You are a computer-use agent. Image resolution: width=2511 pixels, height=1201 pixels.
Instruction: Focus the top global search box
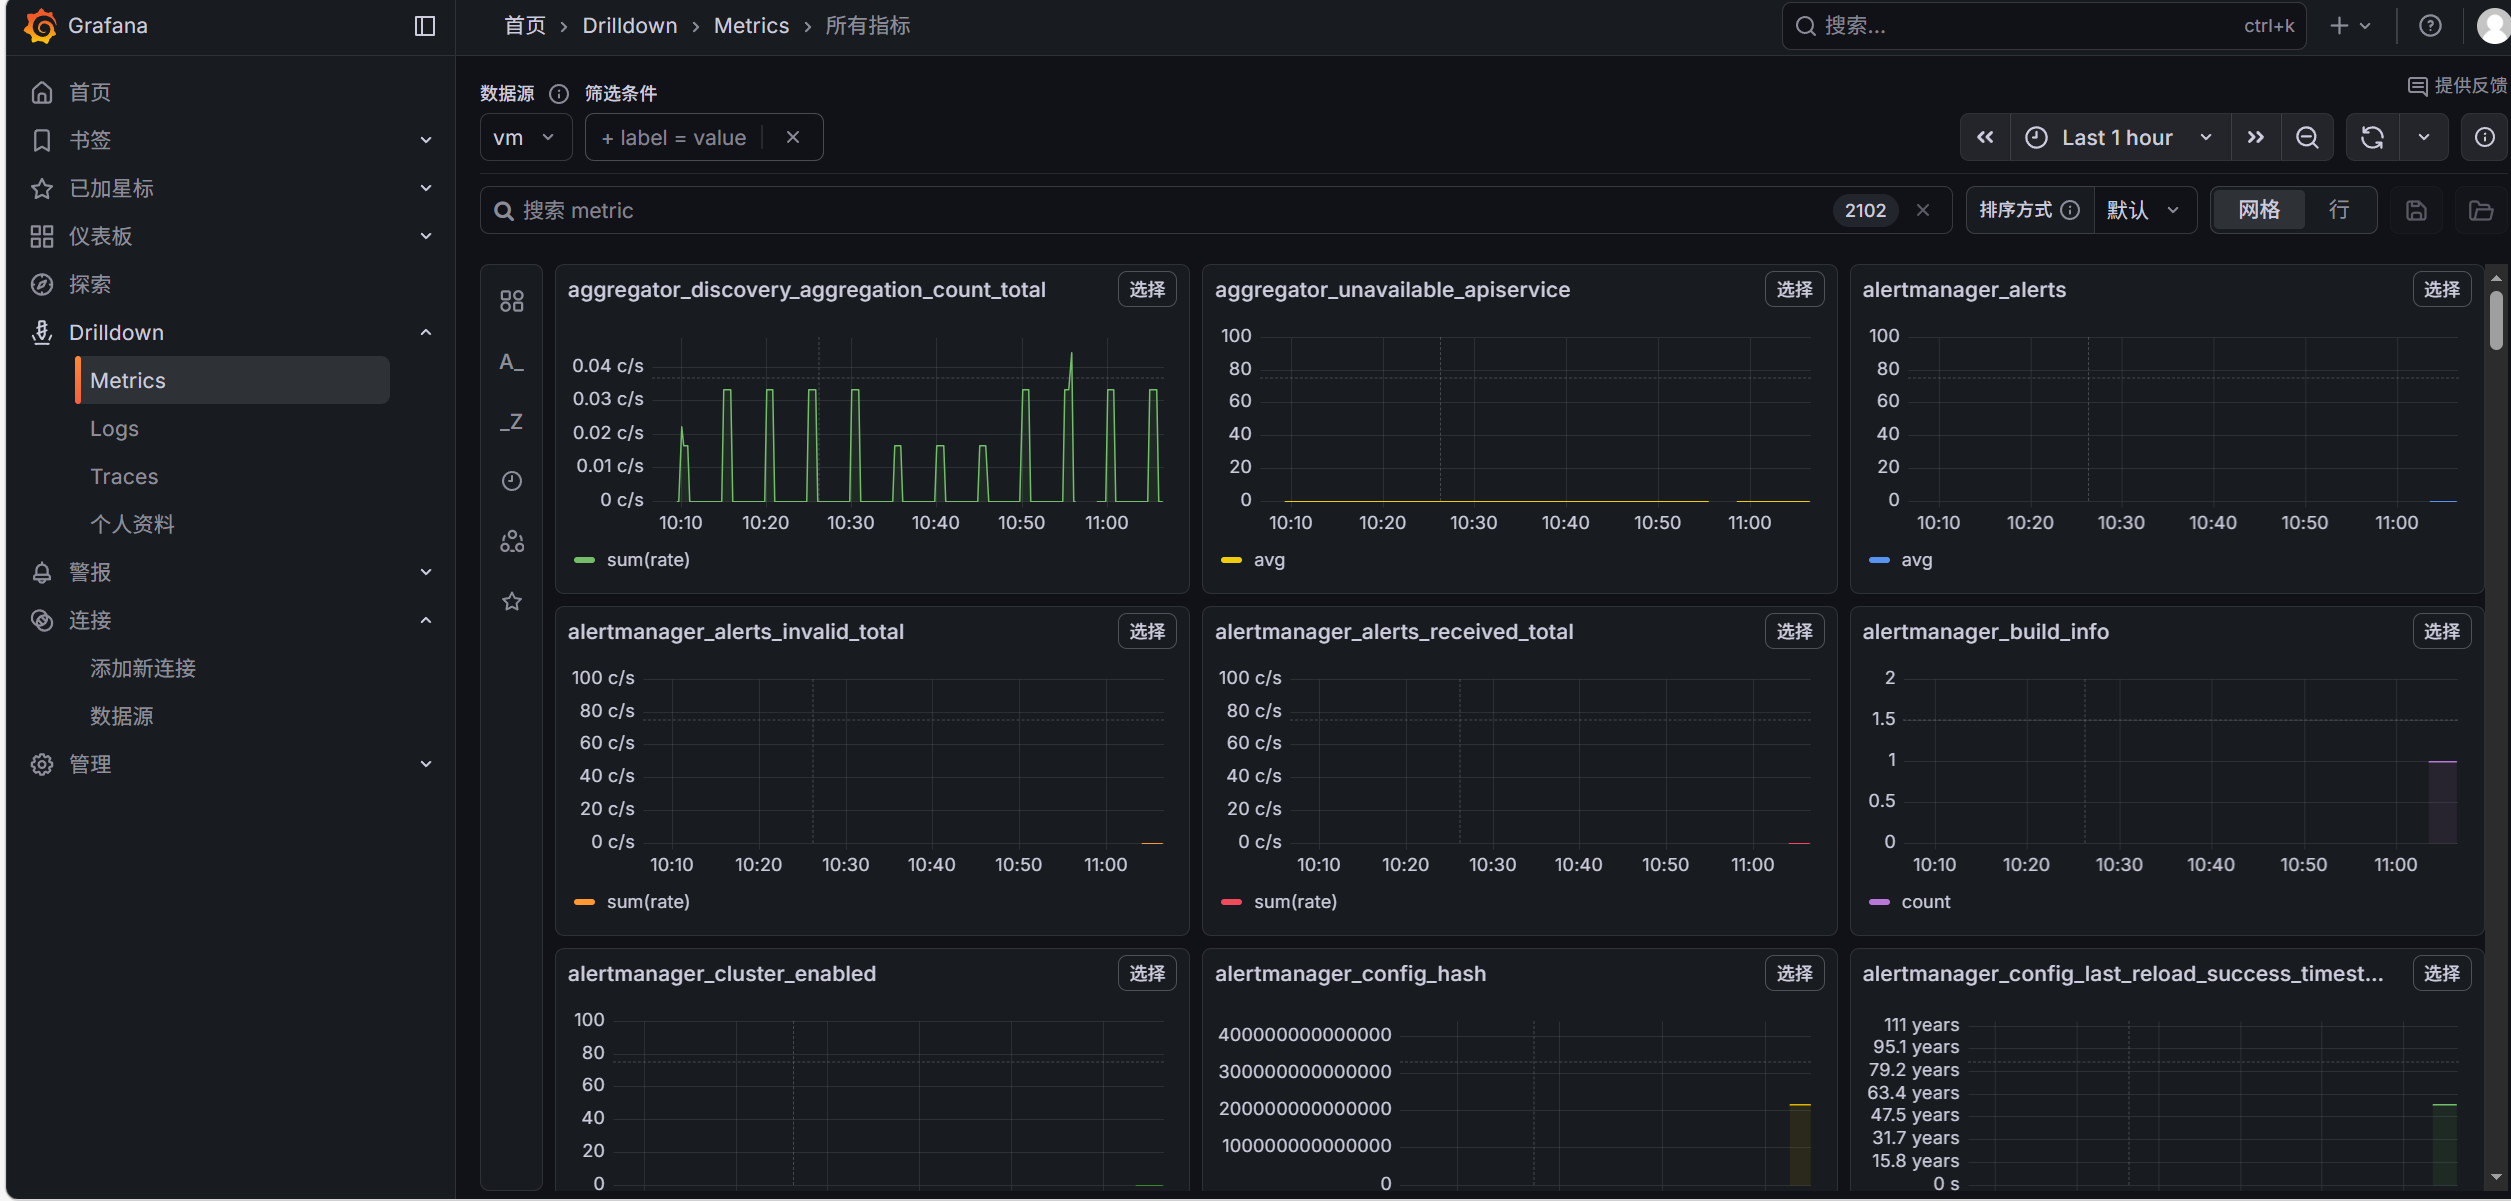tap(2043, 26)
